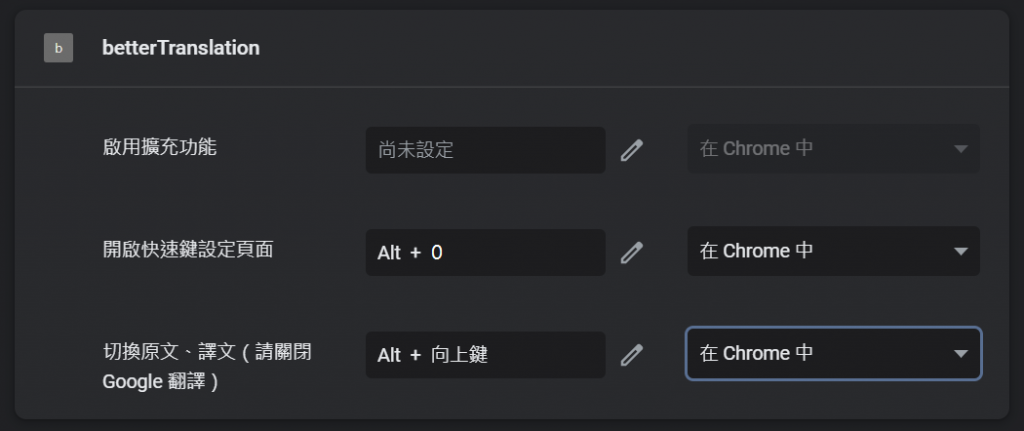Image resolution: width=1024 pixels, height=431 pixels.
Task: Click the 啟用擴充功能 label
Action: 159,148
